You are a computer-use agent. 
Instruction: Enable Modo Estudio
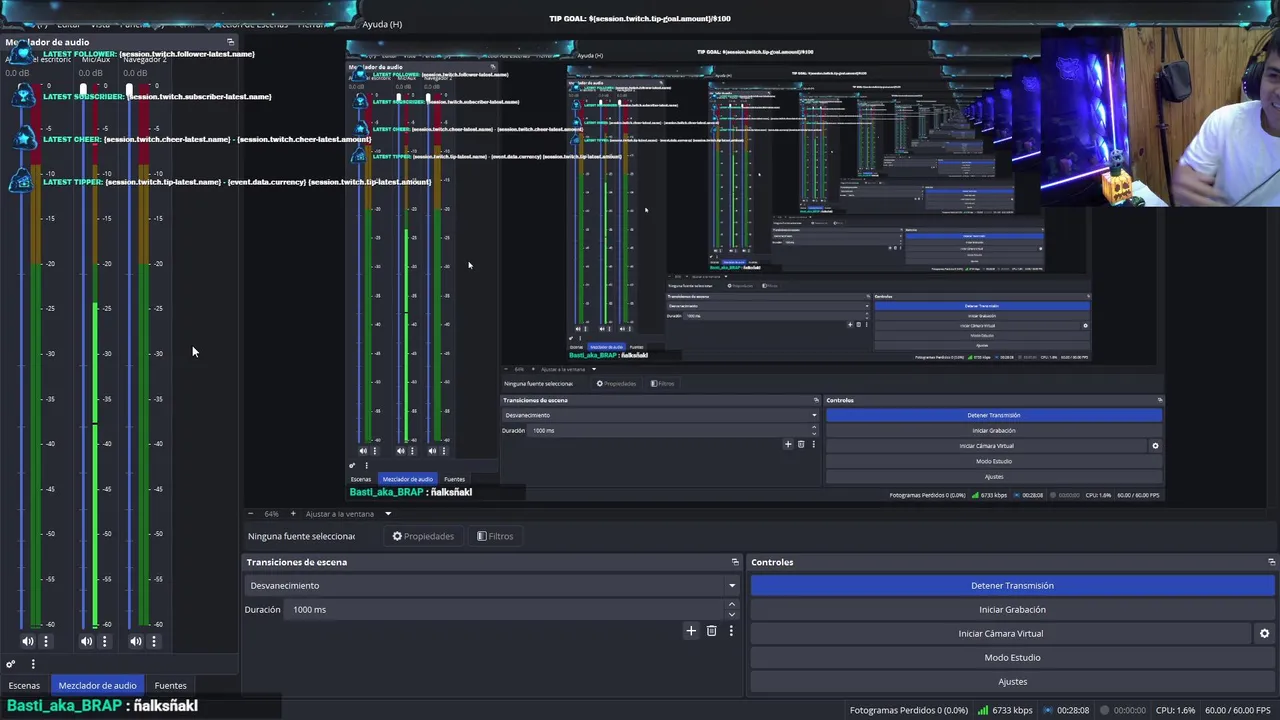(1012, 657)
